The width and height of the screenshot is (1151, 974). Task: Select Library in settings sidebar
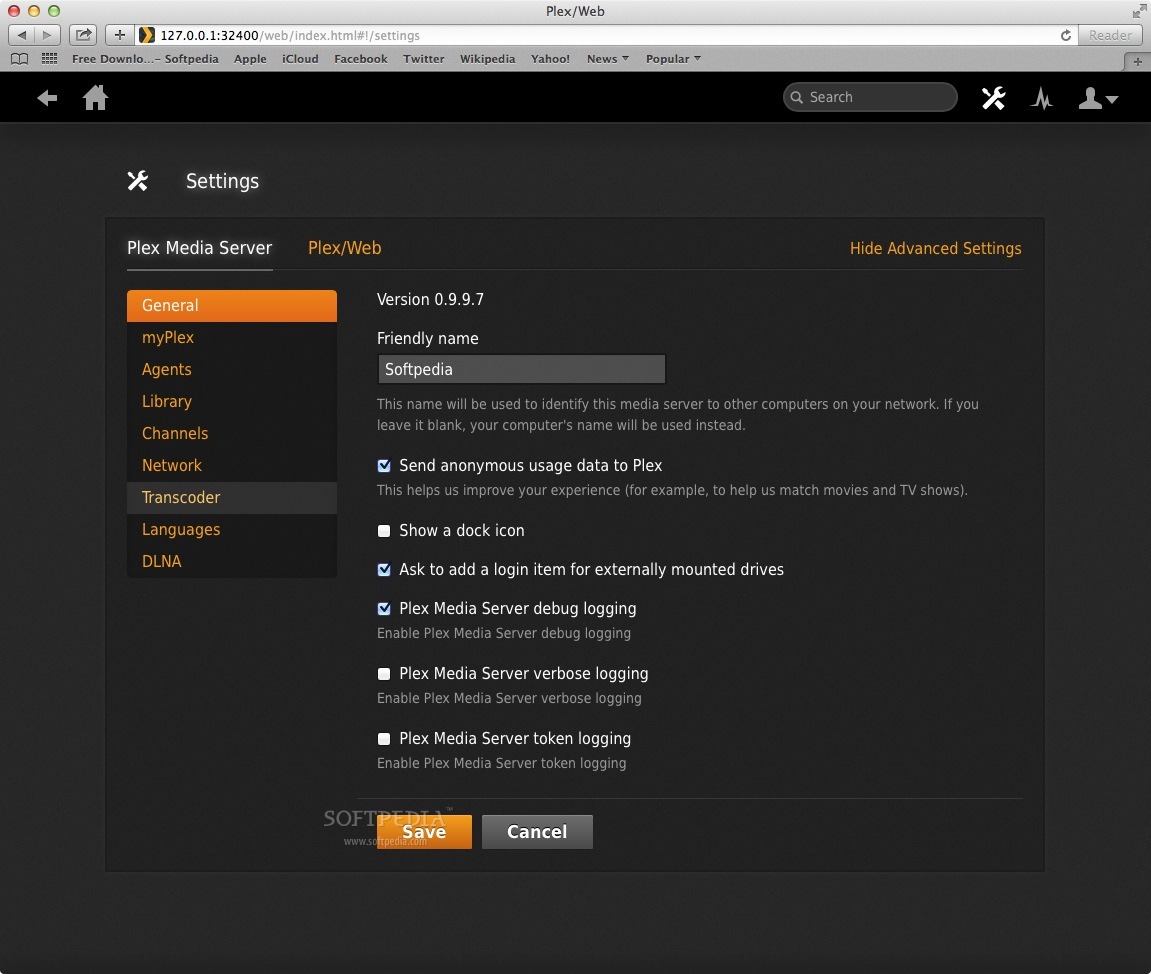(x=232, y=401)
